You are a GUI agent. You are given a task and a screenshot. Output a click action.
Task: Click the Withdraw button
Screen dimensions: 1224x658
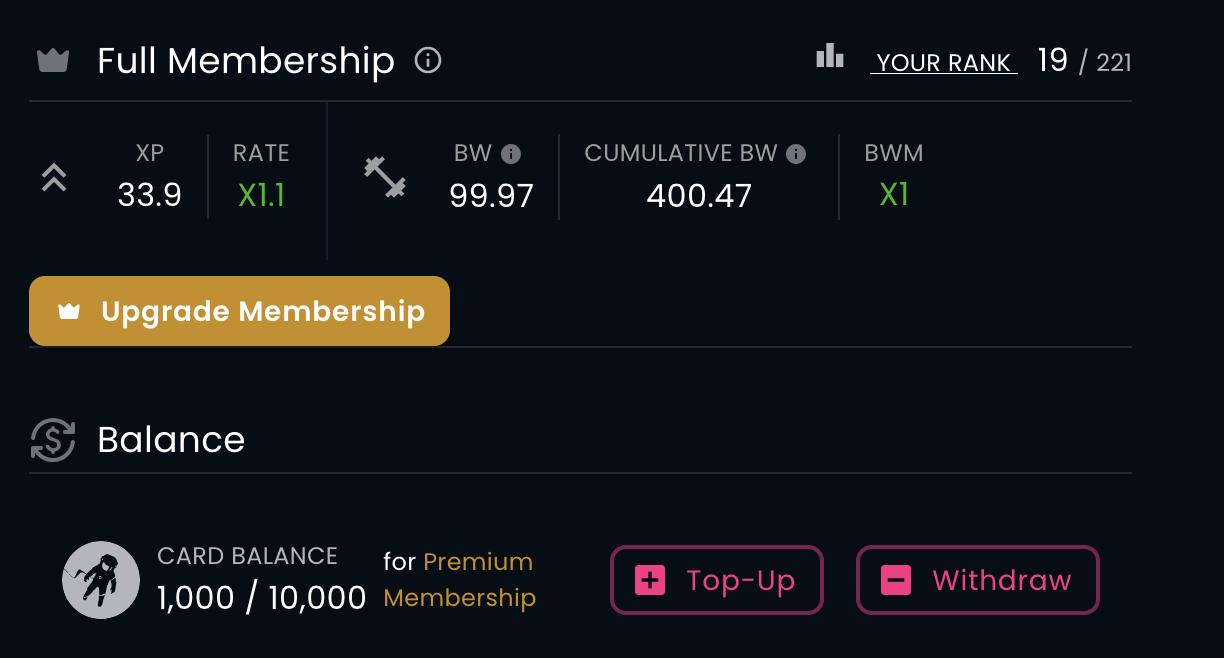[x=978, y=580]
